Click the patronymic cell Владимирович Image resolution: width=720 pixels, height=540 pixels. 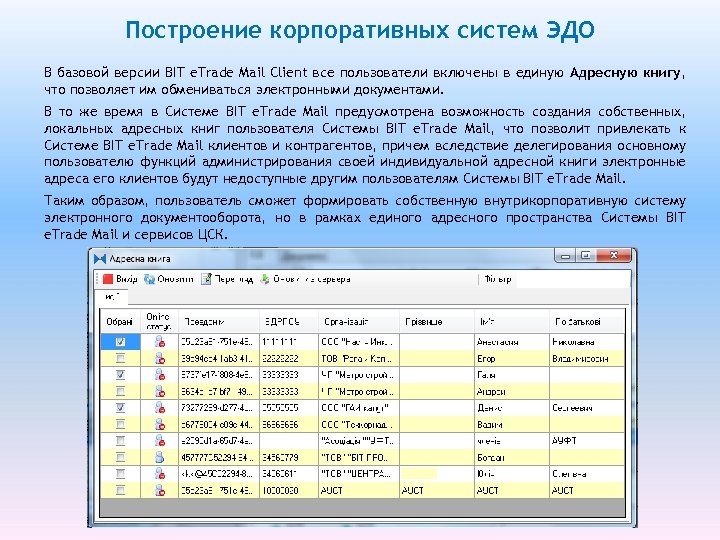[587, 358]
